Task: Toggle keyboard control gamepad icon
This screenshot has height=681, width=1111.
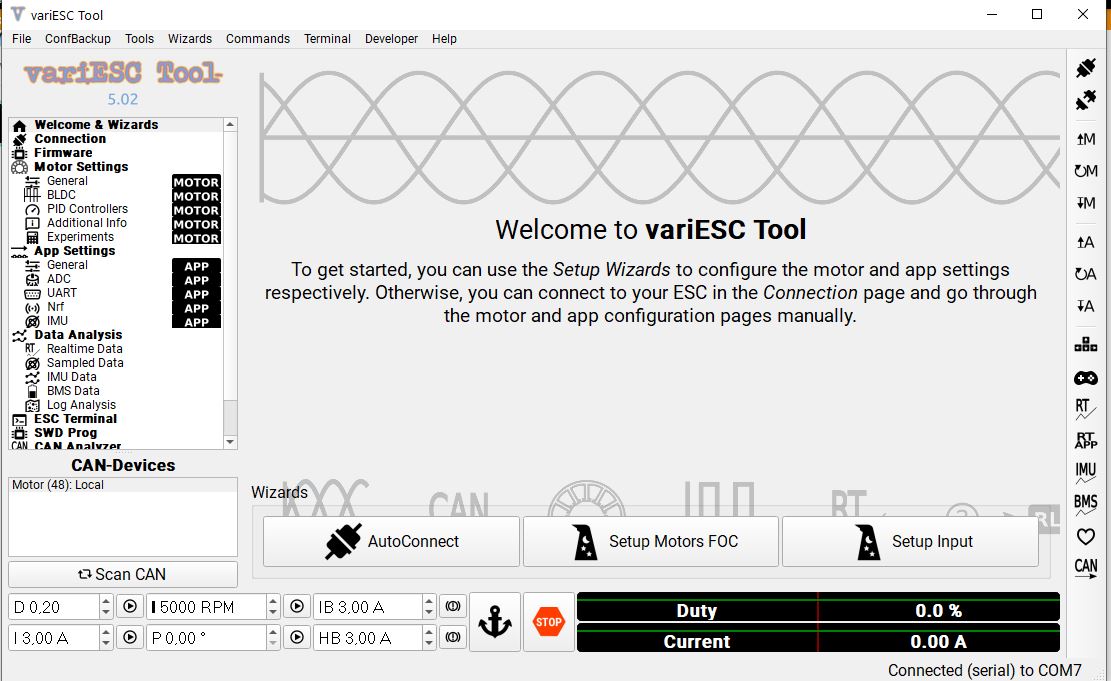Action: click(x=1085, y=378)
